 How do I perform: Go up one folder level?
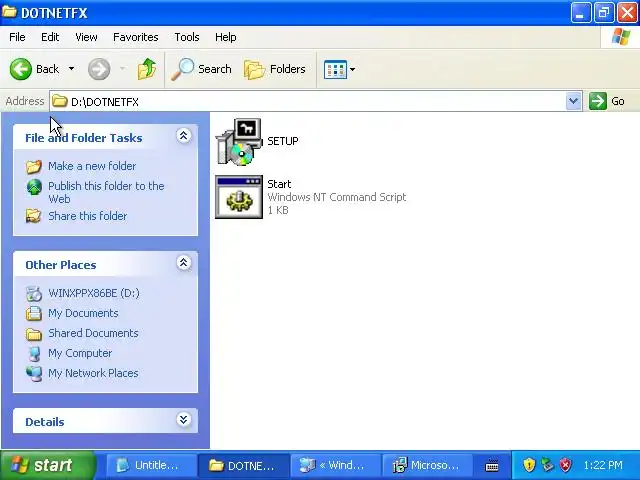(147, 69)
